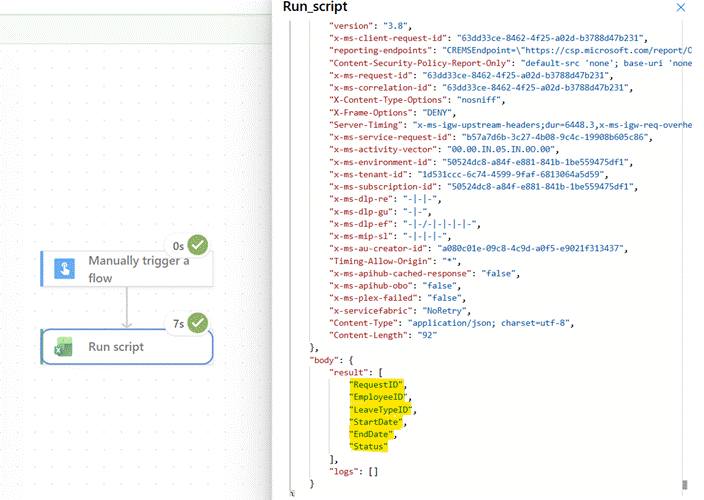
Task: Click the Run_script panel title
Action: pos(315,7)
